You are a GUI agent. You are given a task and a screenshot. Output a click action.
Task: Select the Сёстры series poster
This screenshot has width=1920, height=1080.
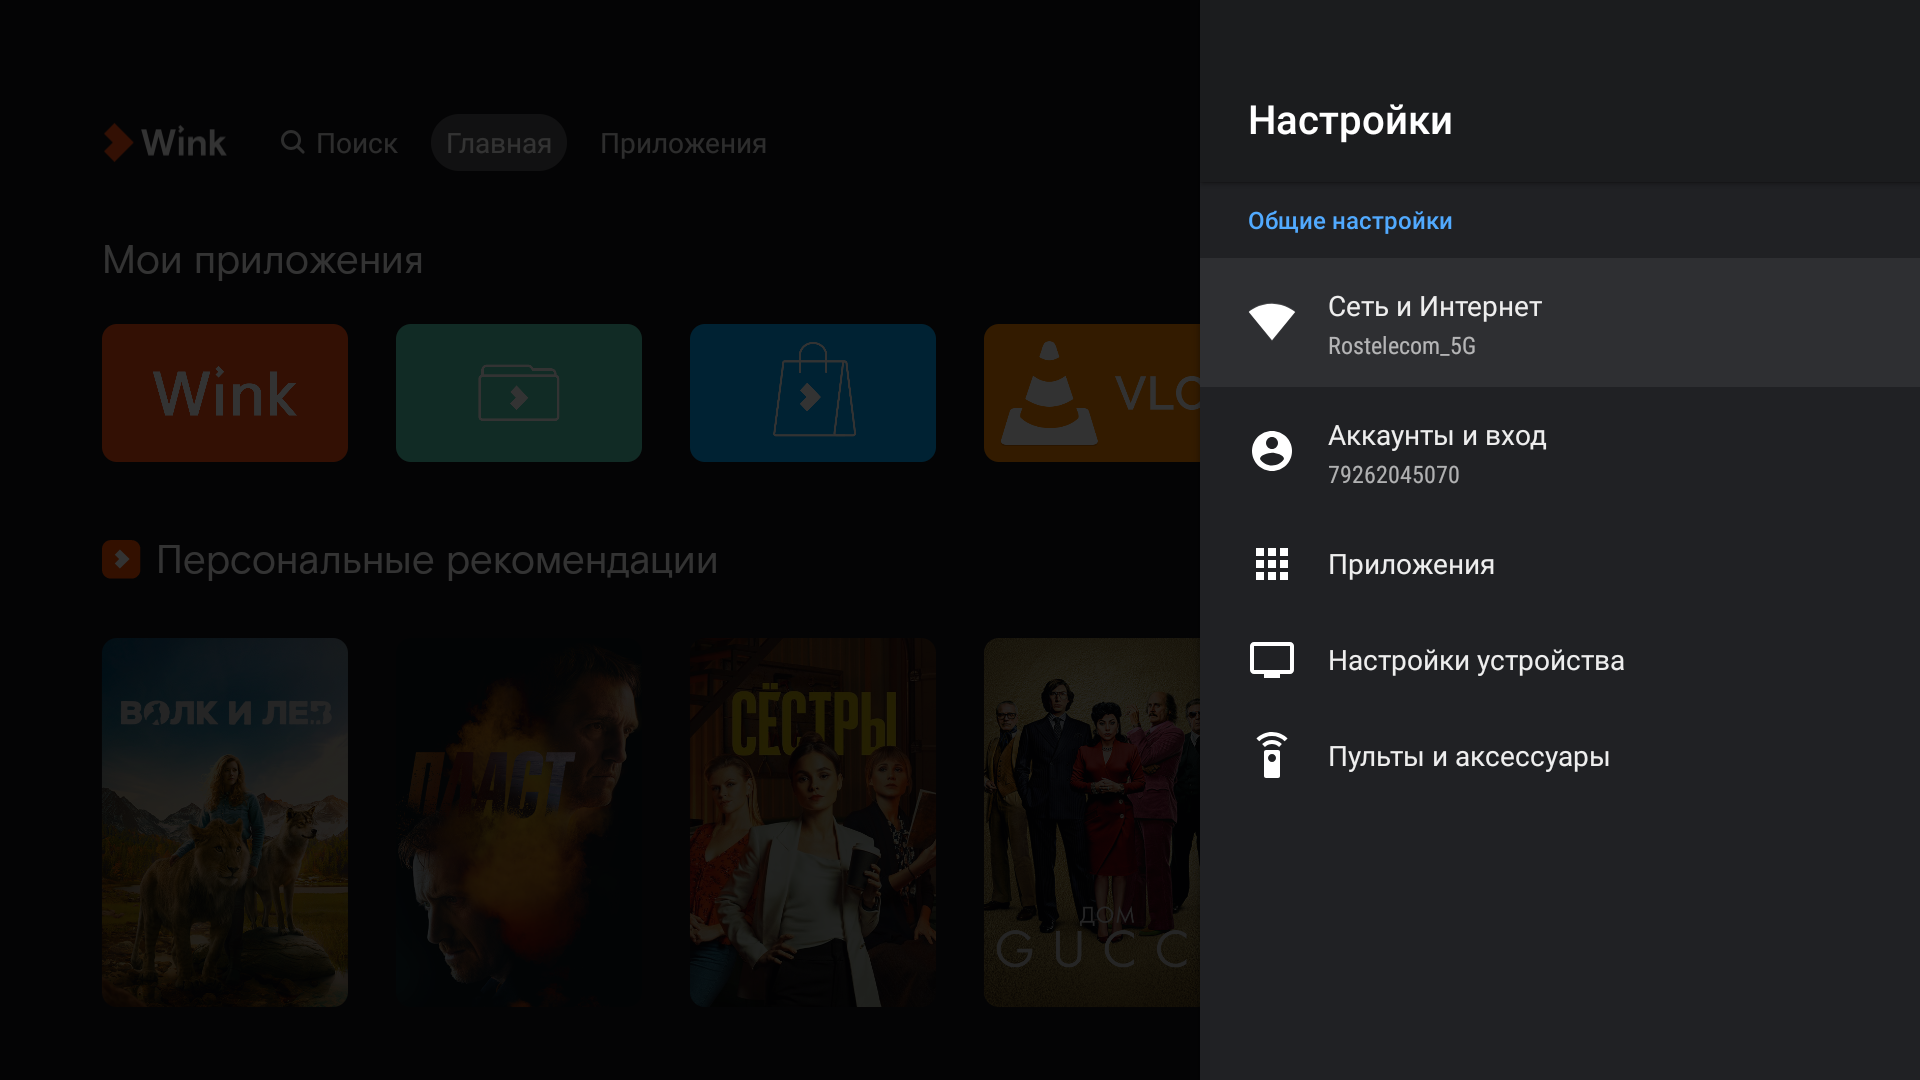point(812,822)
